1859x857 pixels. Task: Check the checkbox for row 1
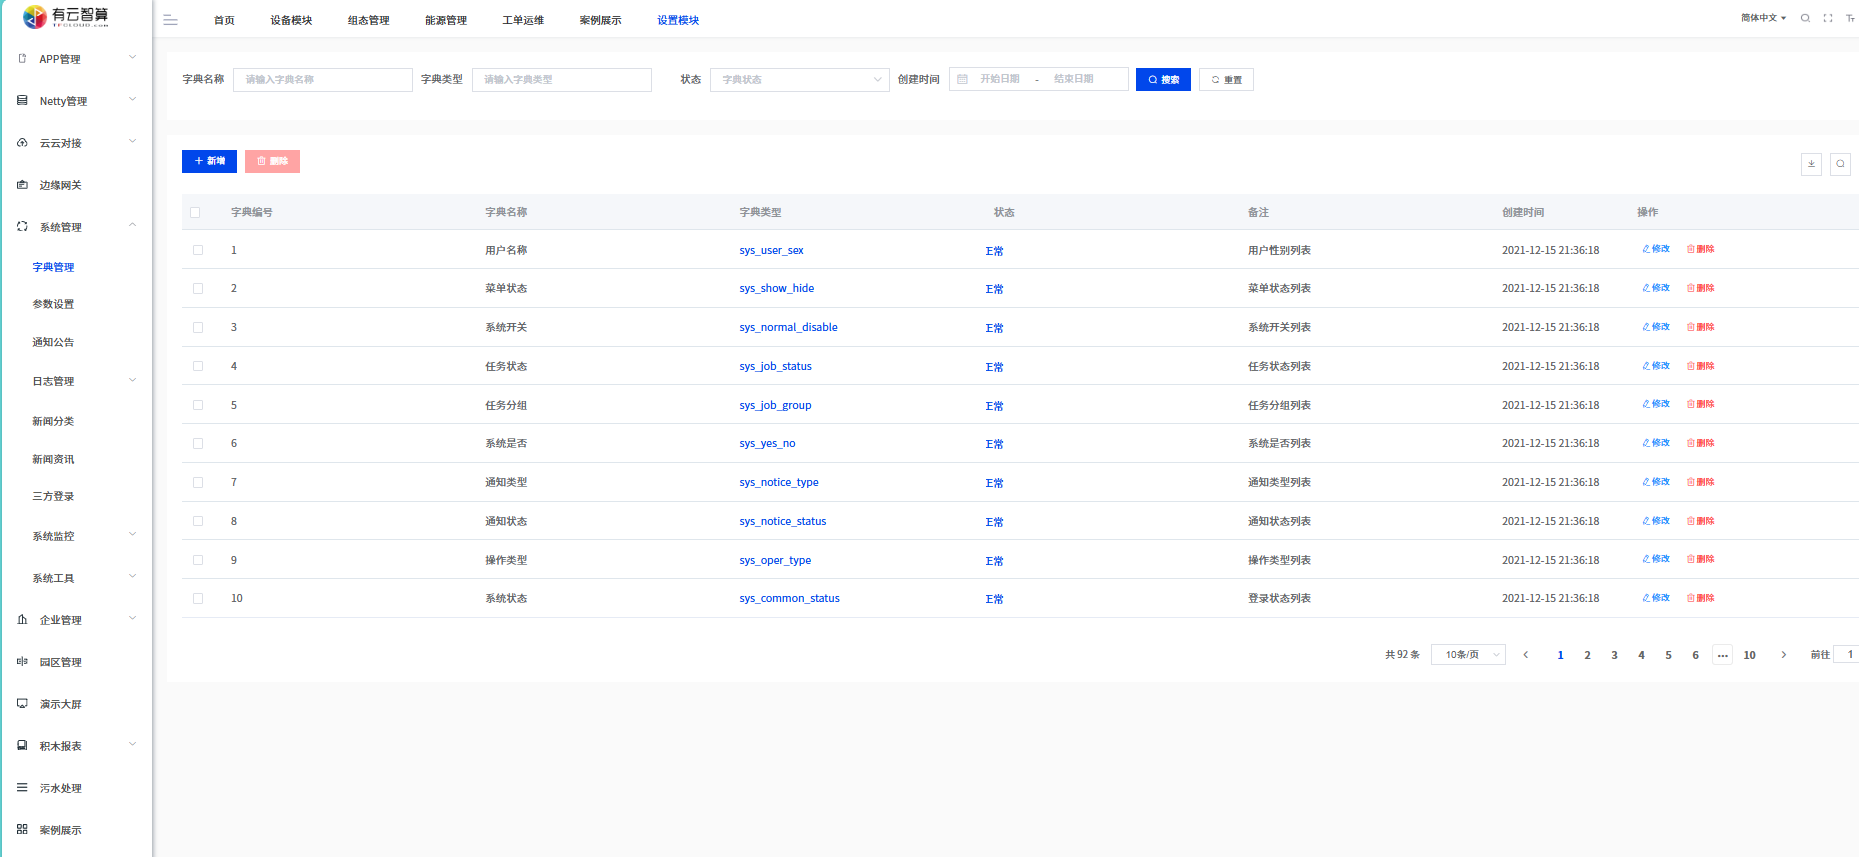coord(198,250)
